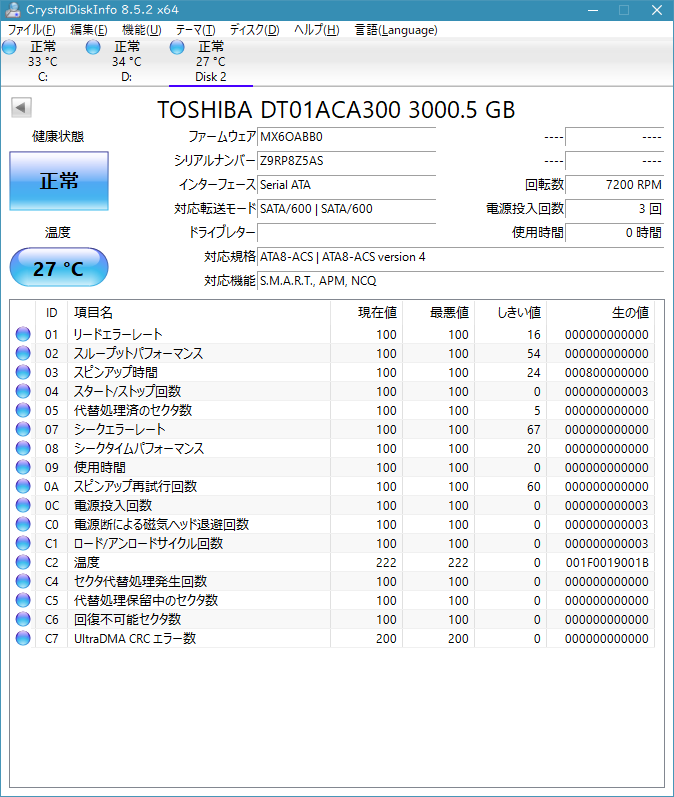Click the S.M.A.R.T., APM, NCQ features field
The image size is (674, 797).
(461, 281)
